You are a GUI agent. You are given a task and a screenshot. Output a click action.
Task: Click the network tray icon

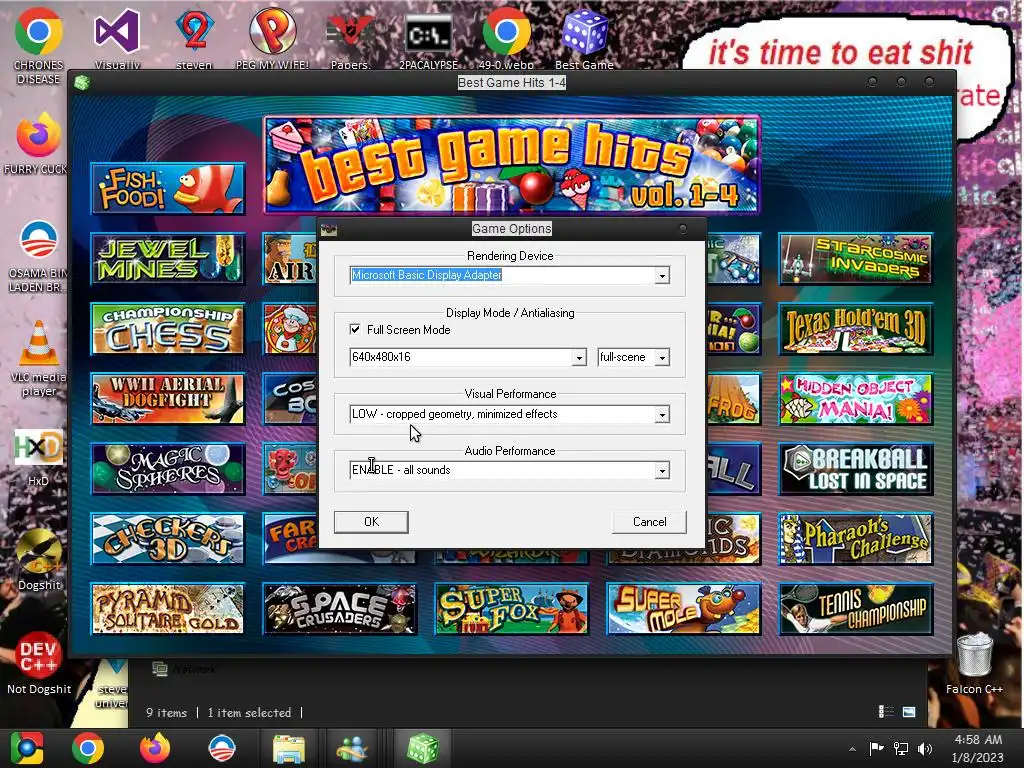901,748
